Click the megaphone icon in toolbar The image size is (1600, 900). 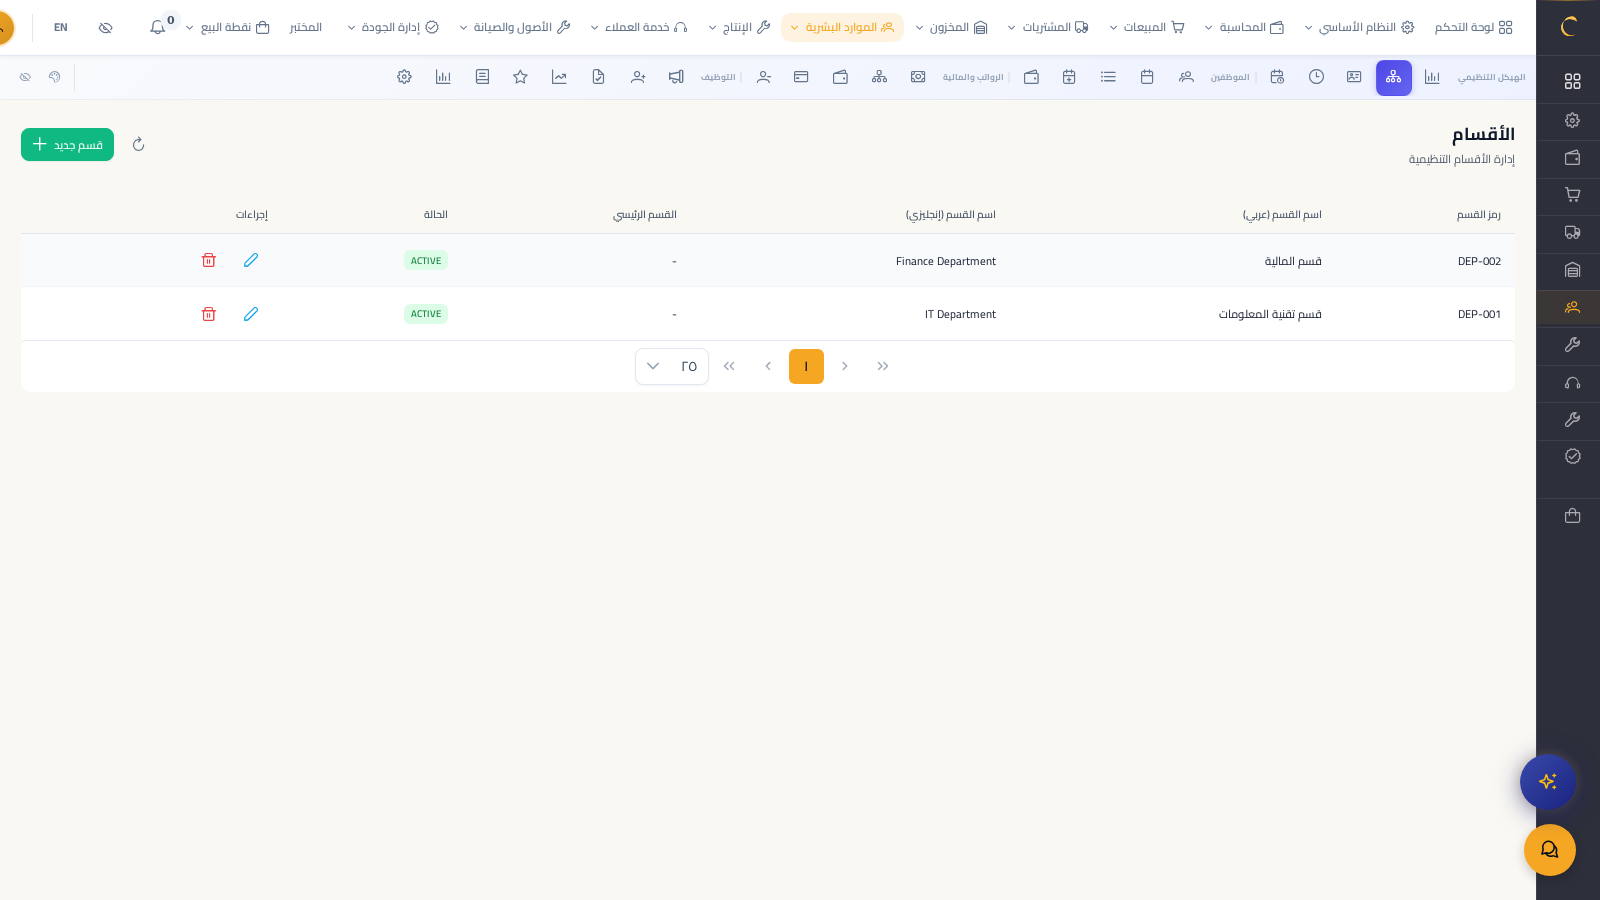[x=676, y=77]
